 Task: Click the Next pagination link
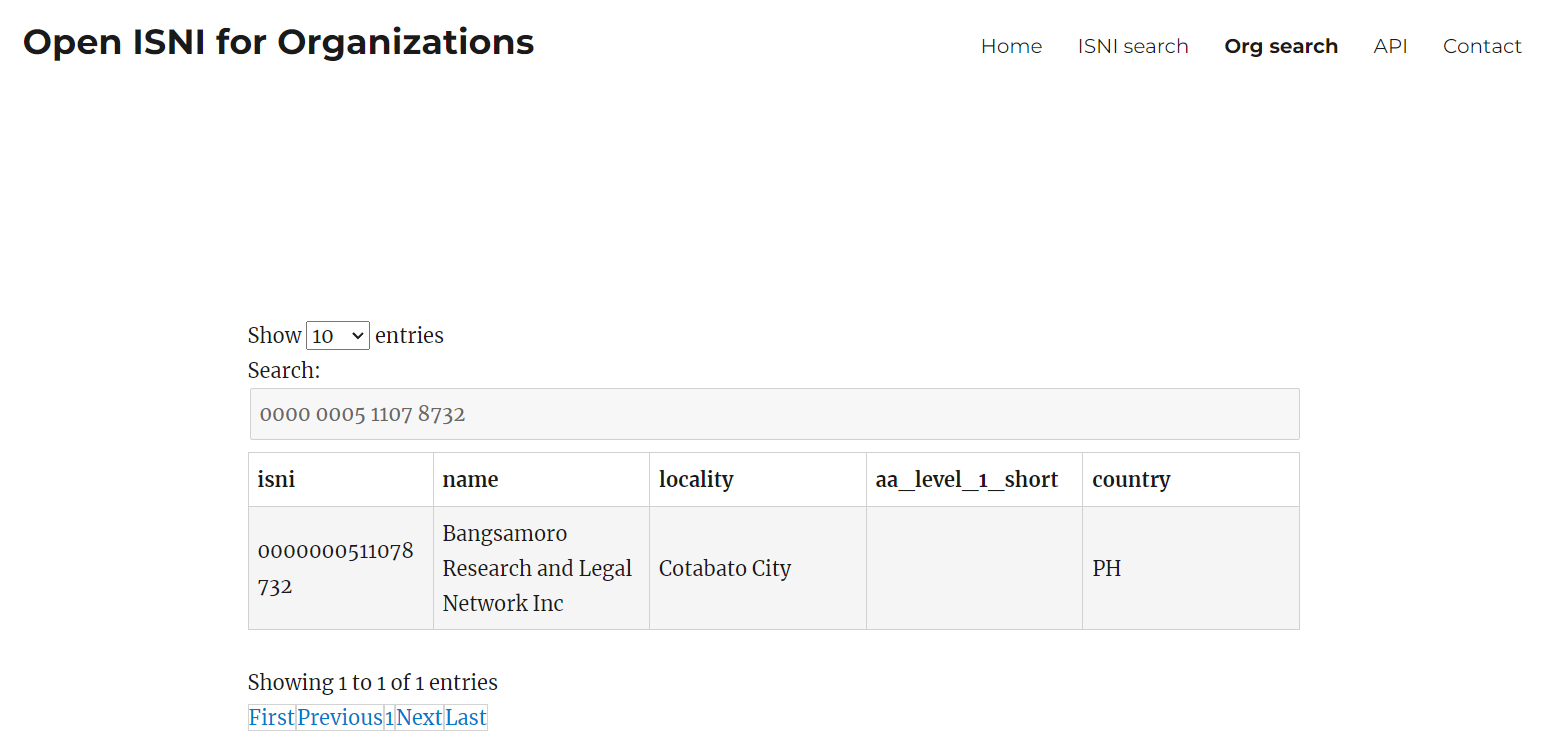click(x=419, y=717)
